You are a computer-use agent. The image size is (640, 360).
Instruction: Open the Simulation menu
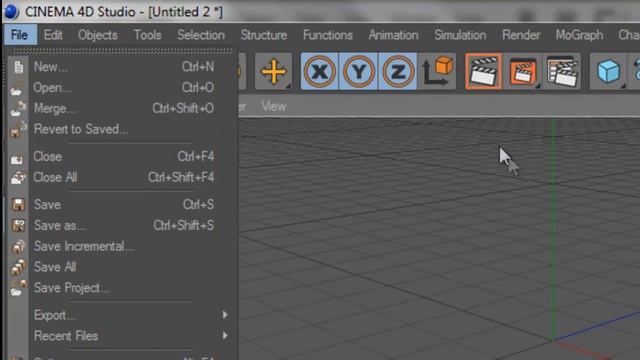pos(460,35)
